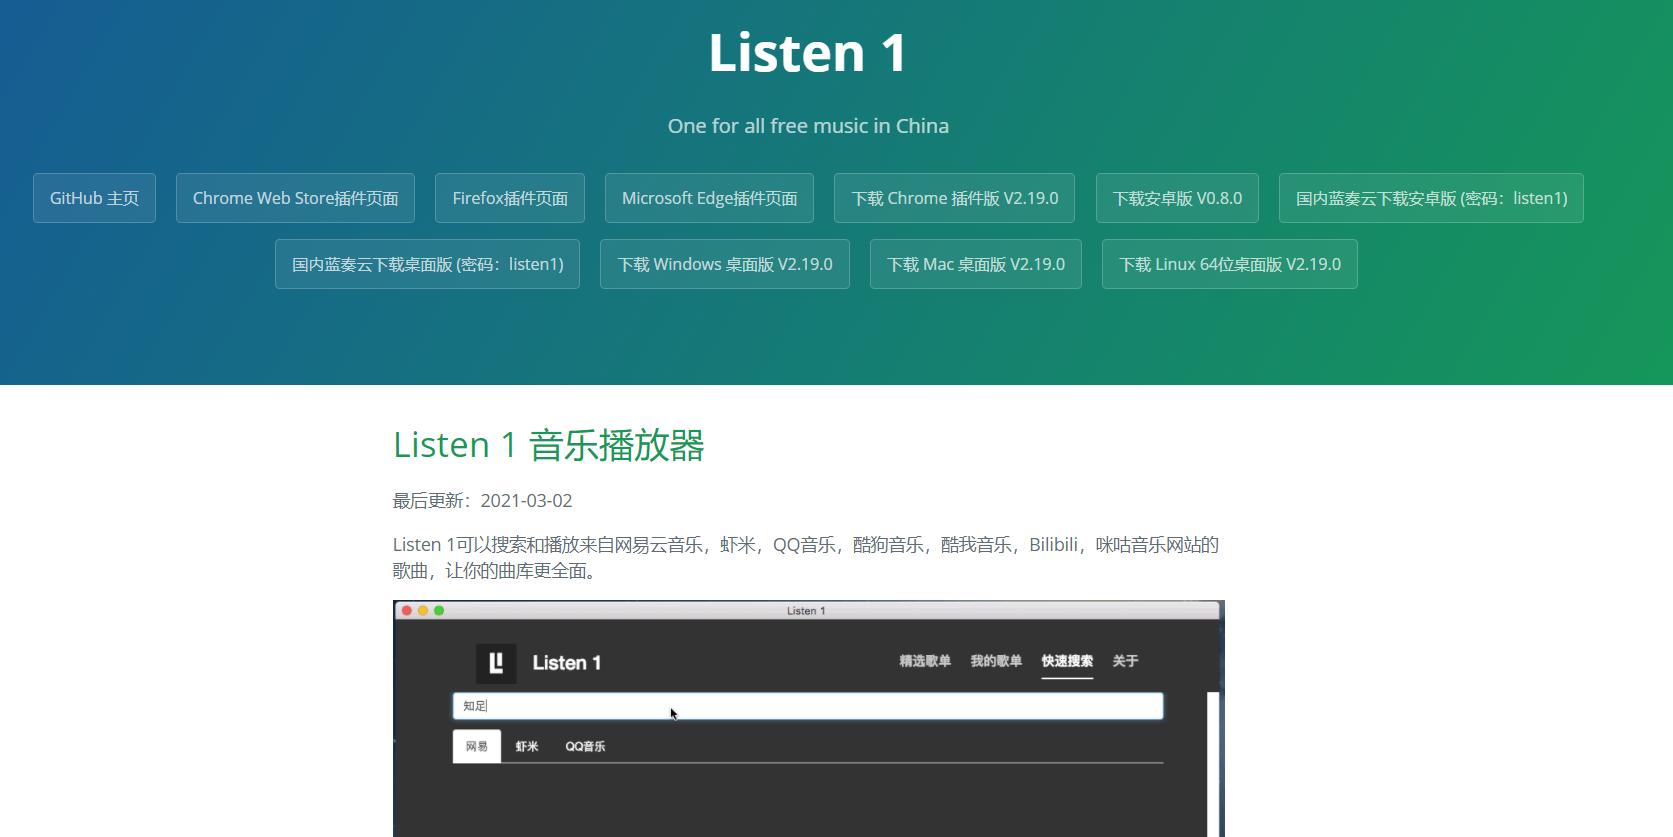Download Windows 桌面版 V2.19.0
This screenshot has width=1673, height=837.
click(x=725, y=264)
